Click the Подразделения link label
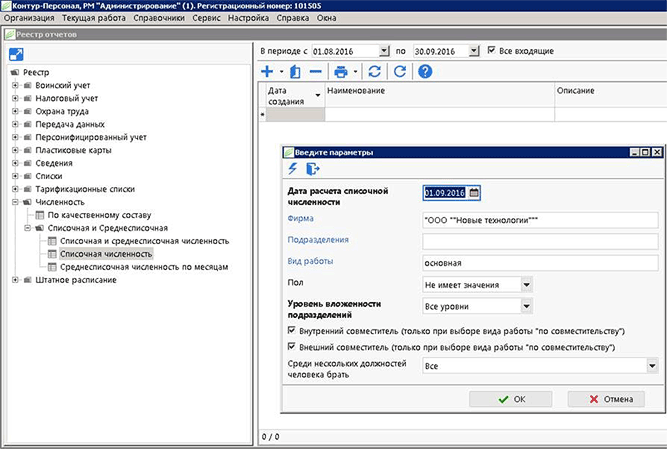667x449 pixels. (318, 239)
